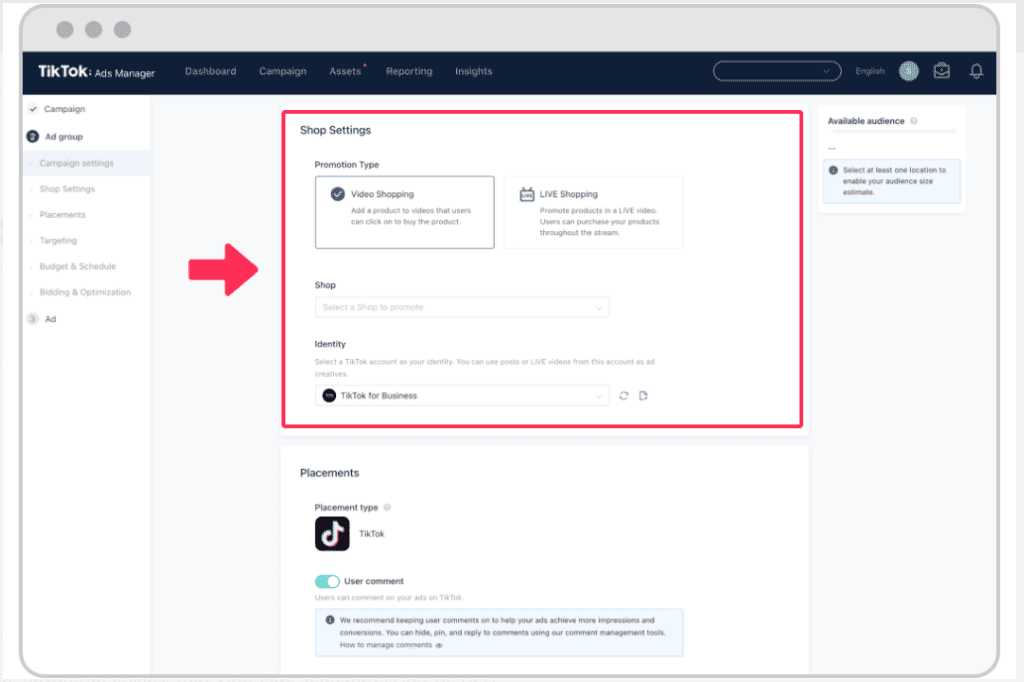Image resolution: width=1024 pixels, height=682 pixels.
Task: Click the info icon in audience size notice
Action: click(x=833, y=170)
